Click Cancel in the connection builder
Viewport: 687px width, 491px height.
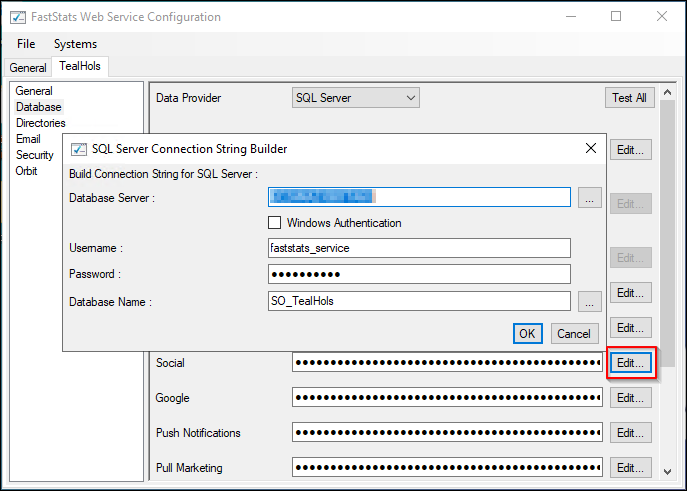pos(574,334)
